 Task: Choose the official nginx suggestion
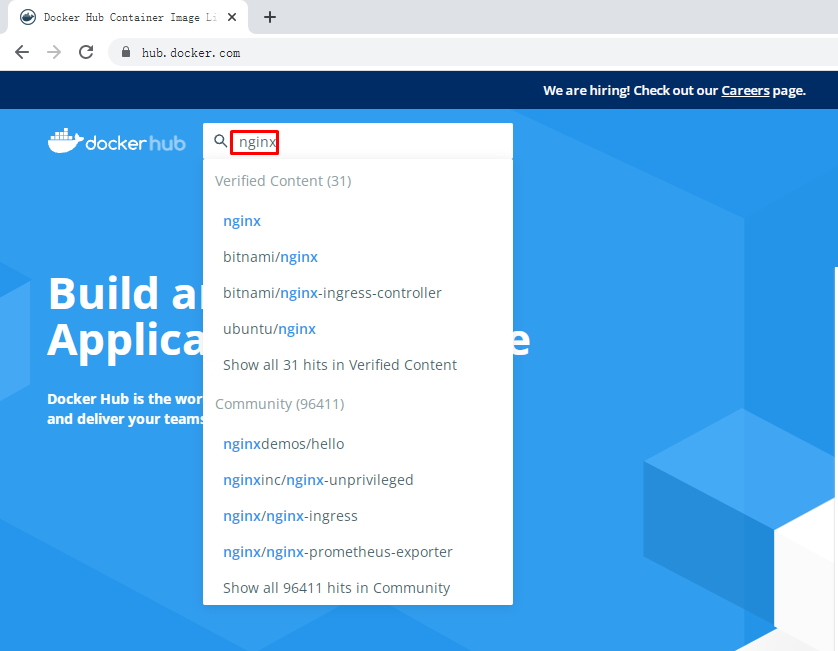[242, 221]
